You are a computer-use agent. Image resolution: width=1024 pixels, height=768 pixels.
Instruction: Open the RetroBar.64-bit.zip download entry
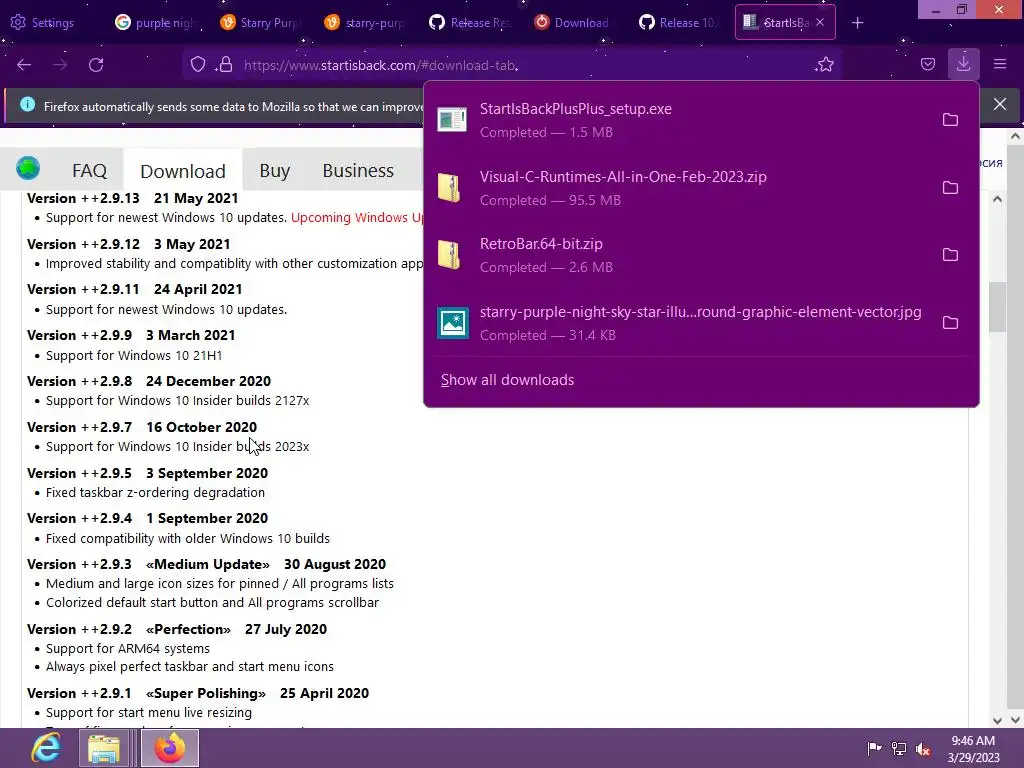pos(679,255)
